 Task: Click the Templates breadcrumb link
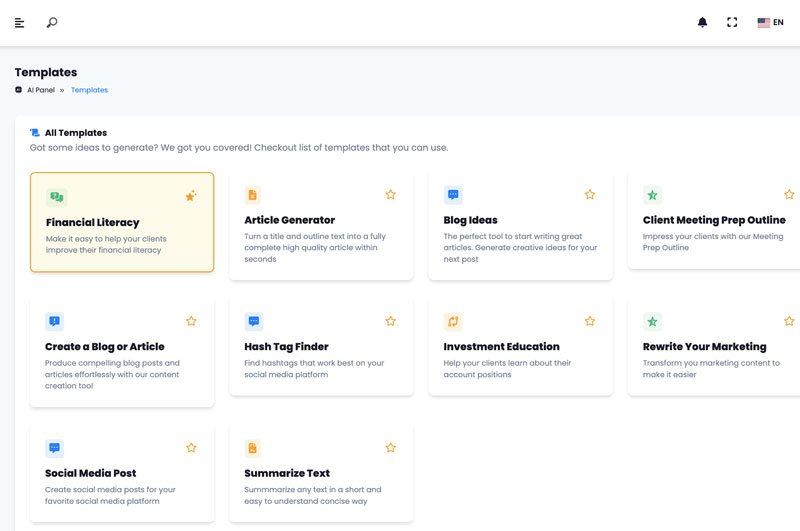click(x=89, y=90)
